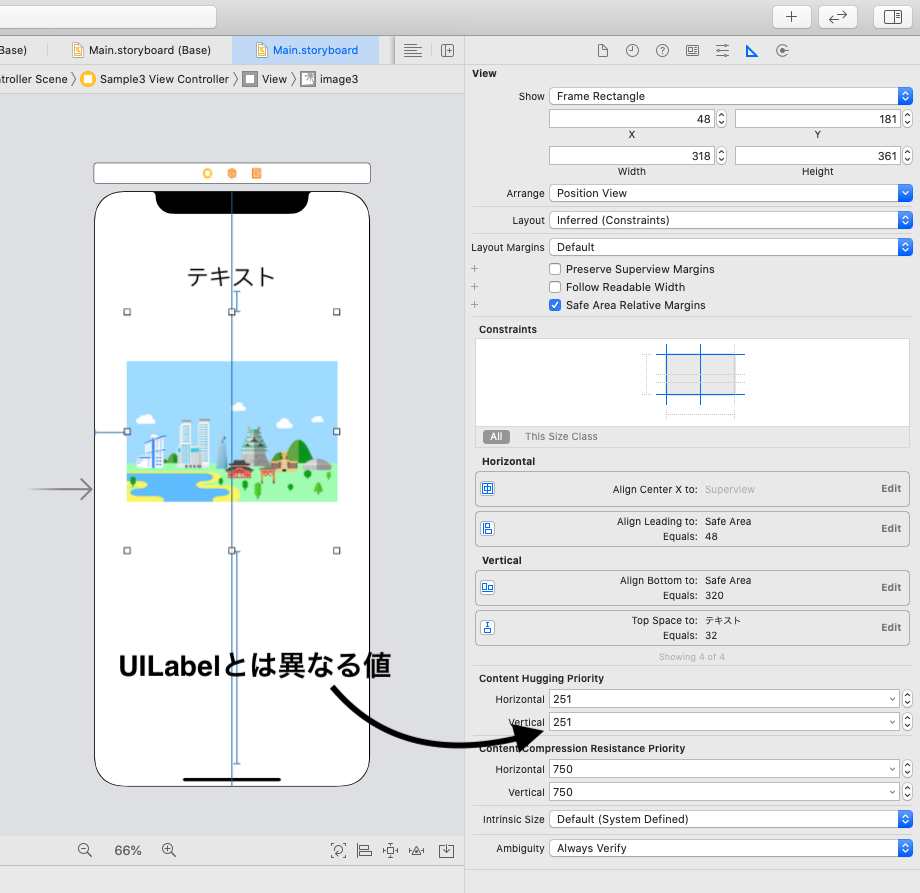Click the X value stepper

[722, 119]
